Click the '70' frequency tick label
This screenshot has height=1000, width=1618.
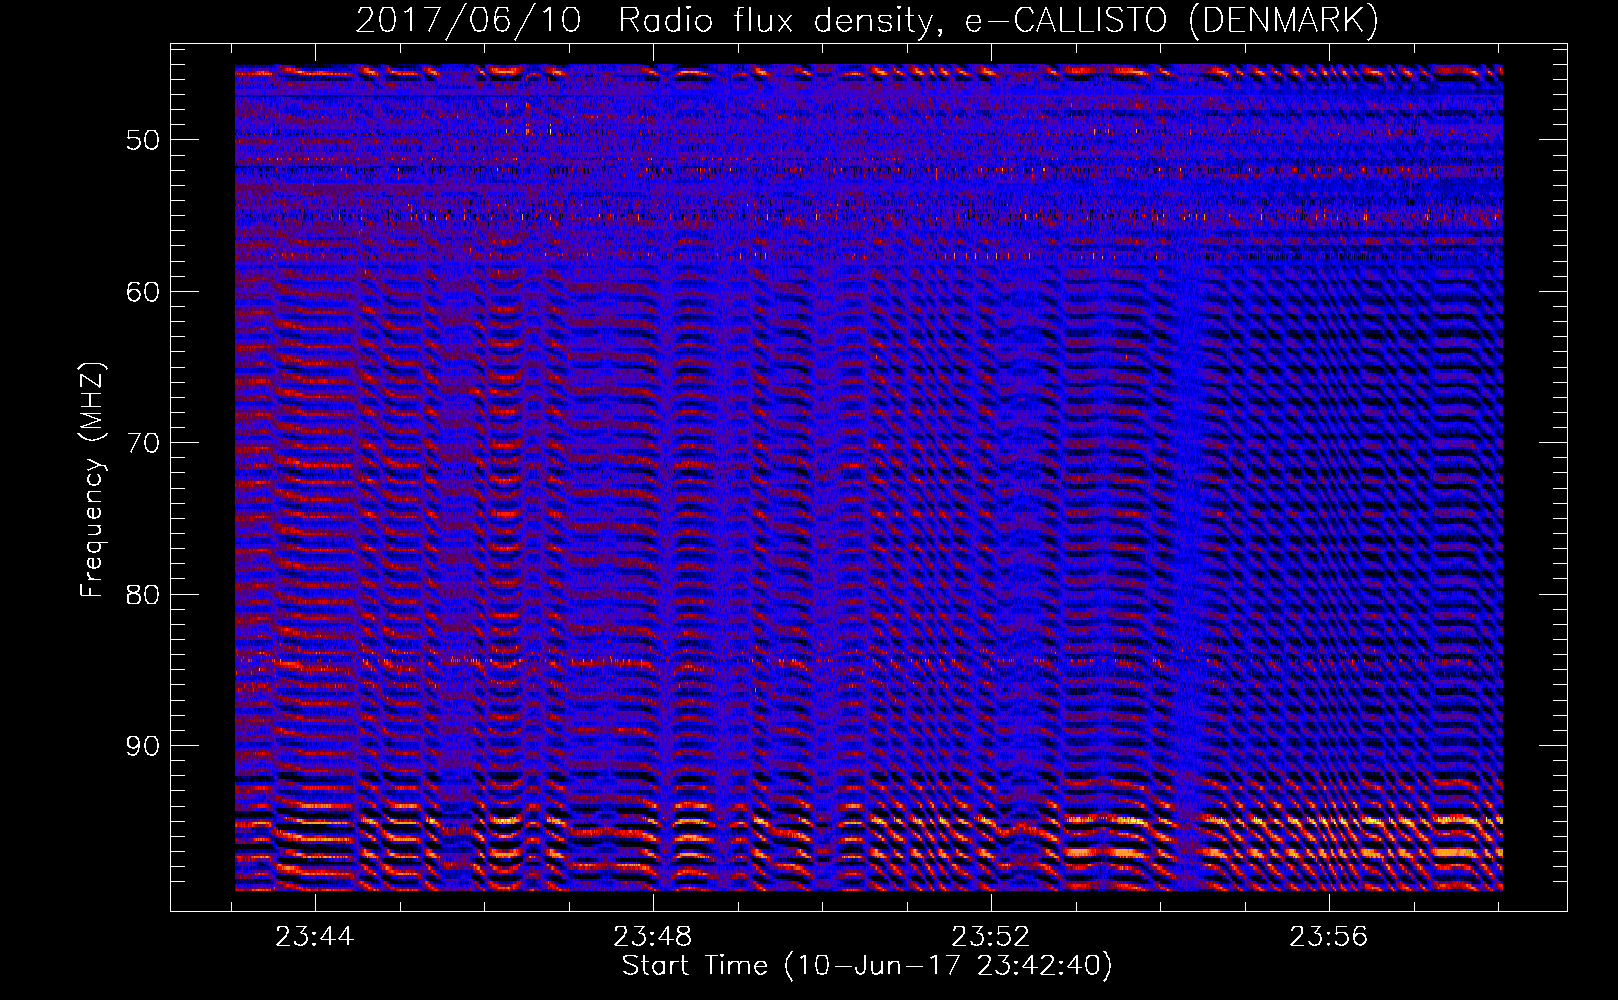pyautogui.click(x=143, y=443)
